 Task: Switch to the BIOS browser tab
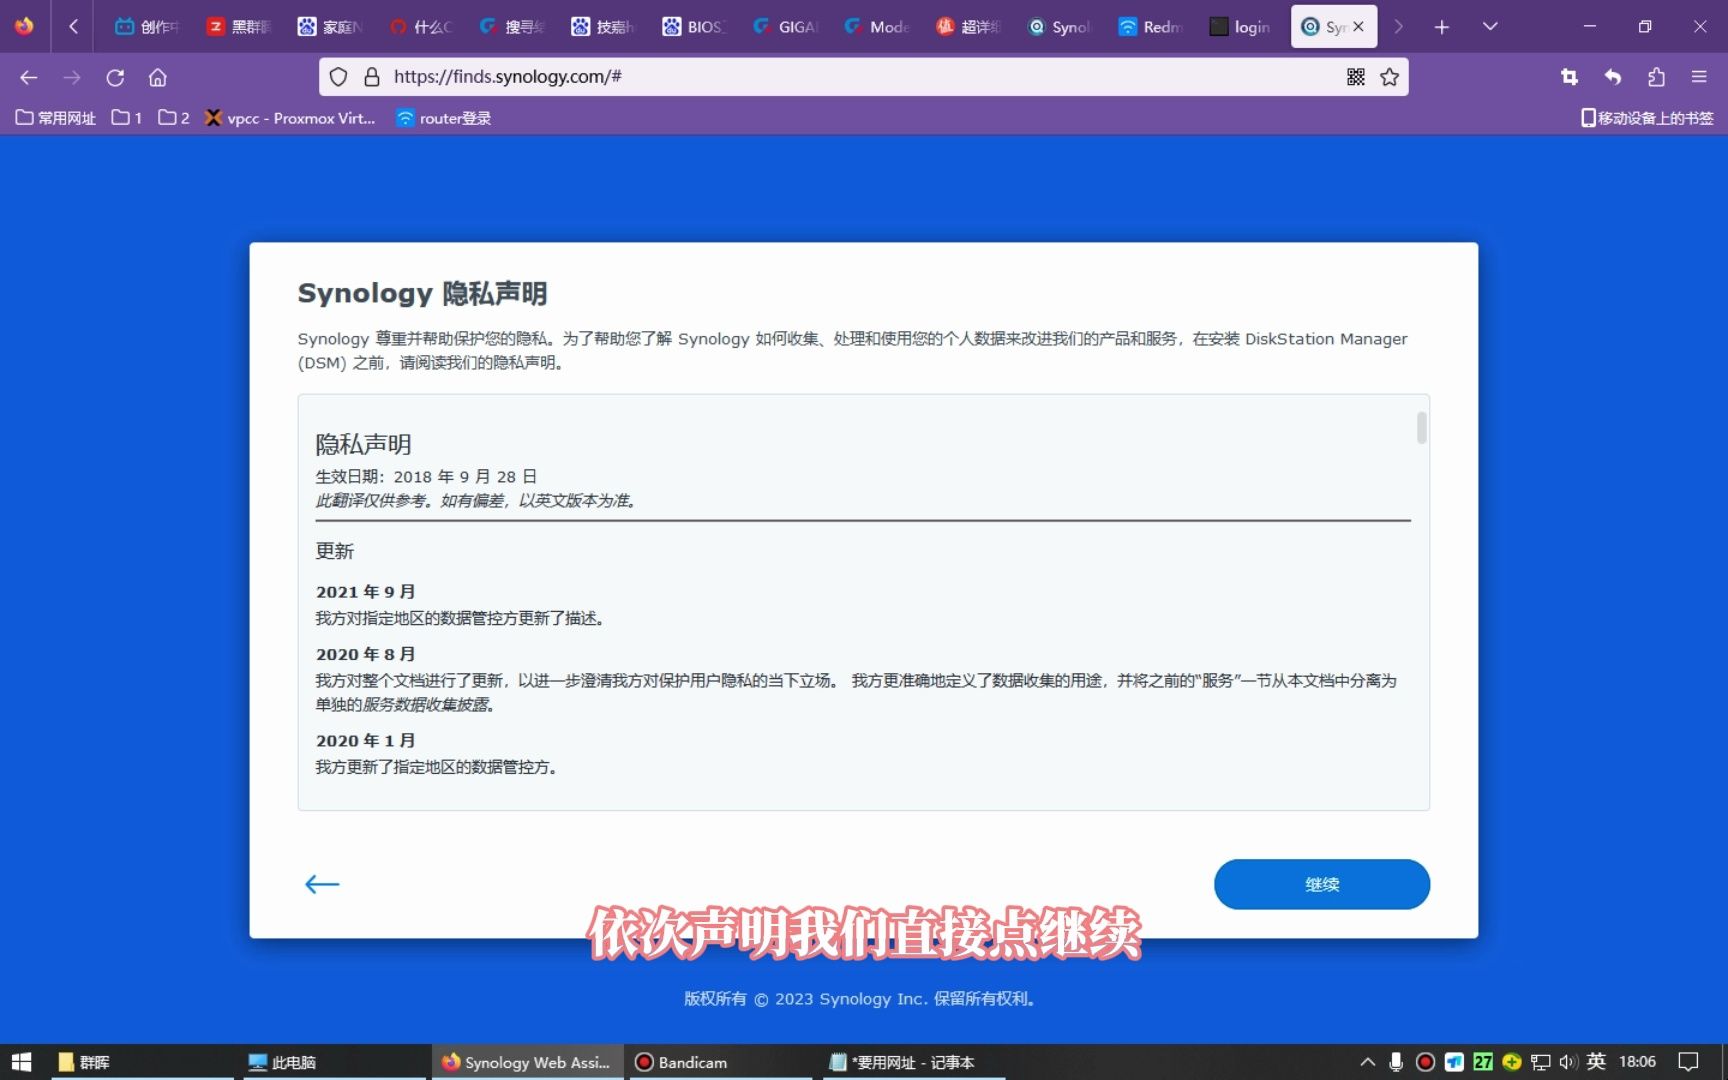click(x=694, y=27)
